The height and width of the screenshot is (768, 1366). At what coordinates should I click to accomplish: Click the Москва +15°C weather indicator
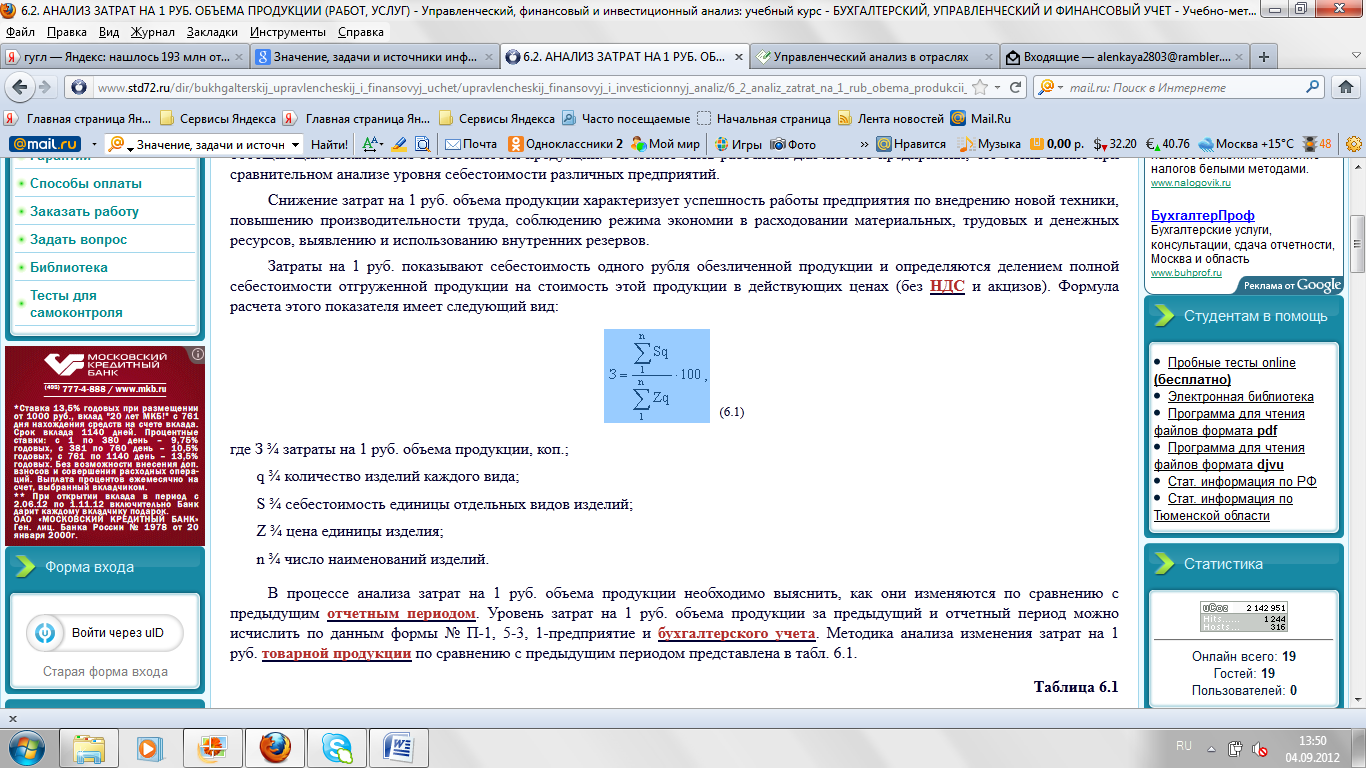click(x=1246, y=144)
